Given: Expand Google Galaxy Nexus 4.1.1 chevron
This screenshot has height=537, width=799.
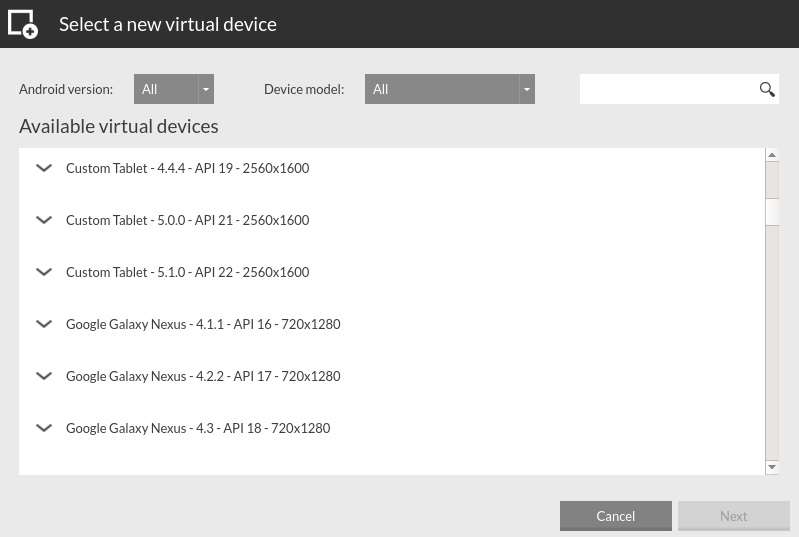Looking at the screenshot, I should coord(44,324).
